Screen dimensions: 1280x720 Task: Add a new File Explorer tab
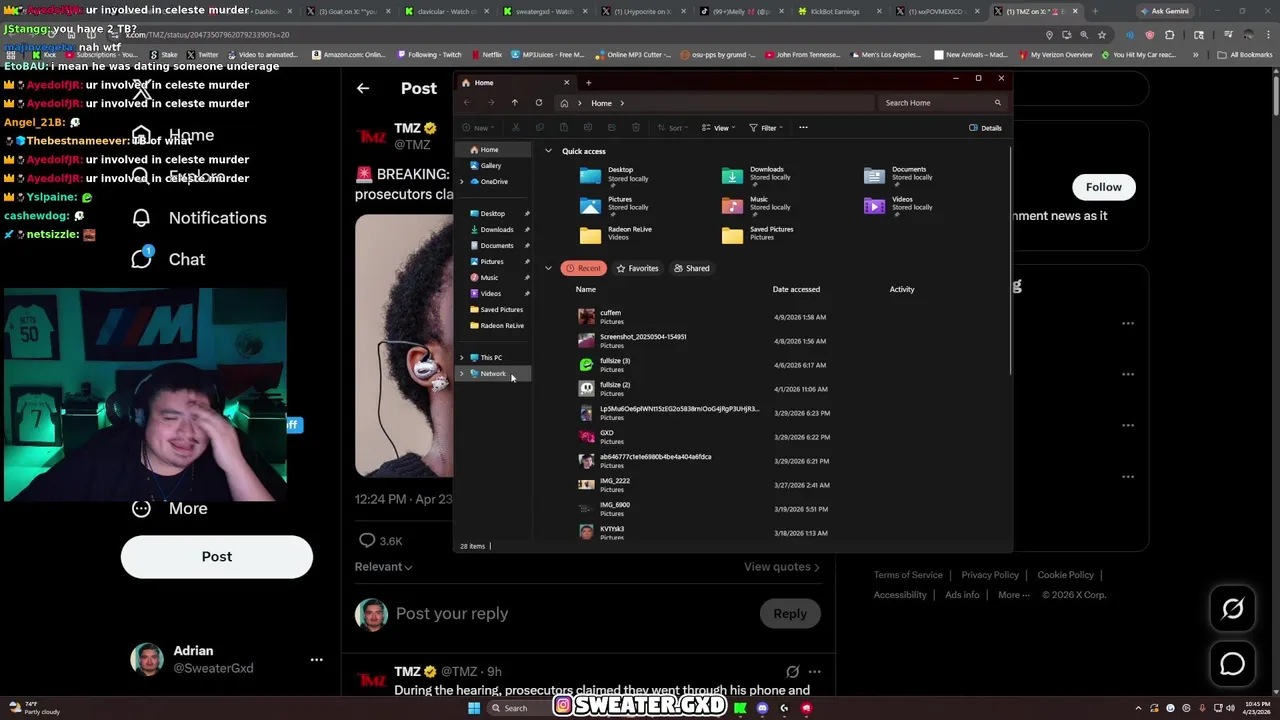coord(588,83)
